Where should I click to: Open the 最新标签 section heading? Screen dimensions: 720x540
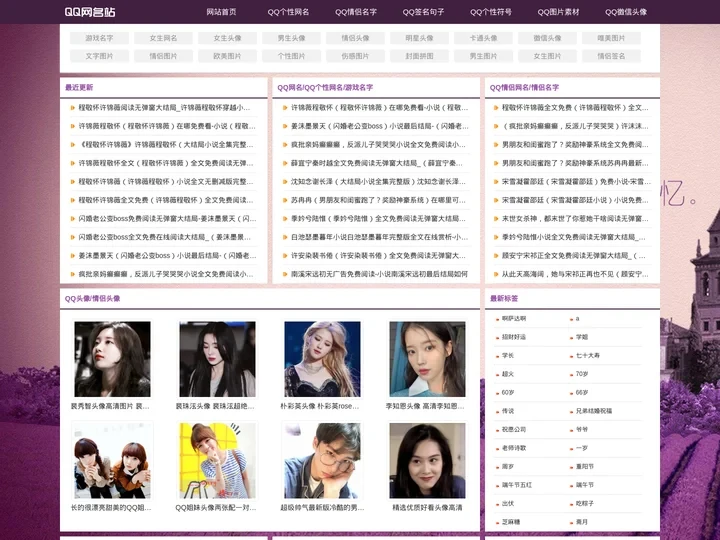click(x=504, y=298)
